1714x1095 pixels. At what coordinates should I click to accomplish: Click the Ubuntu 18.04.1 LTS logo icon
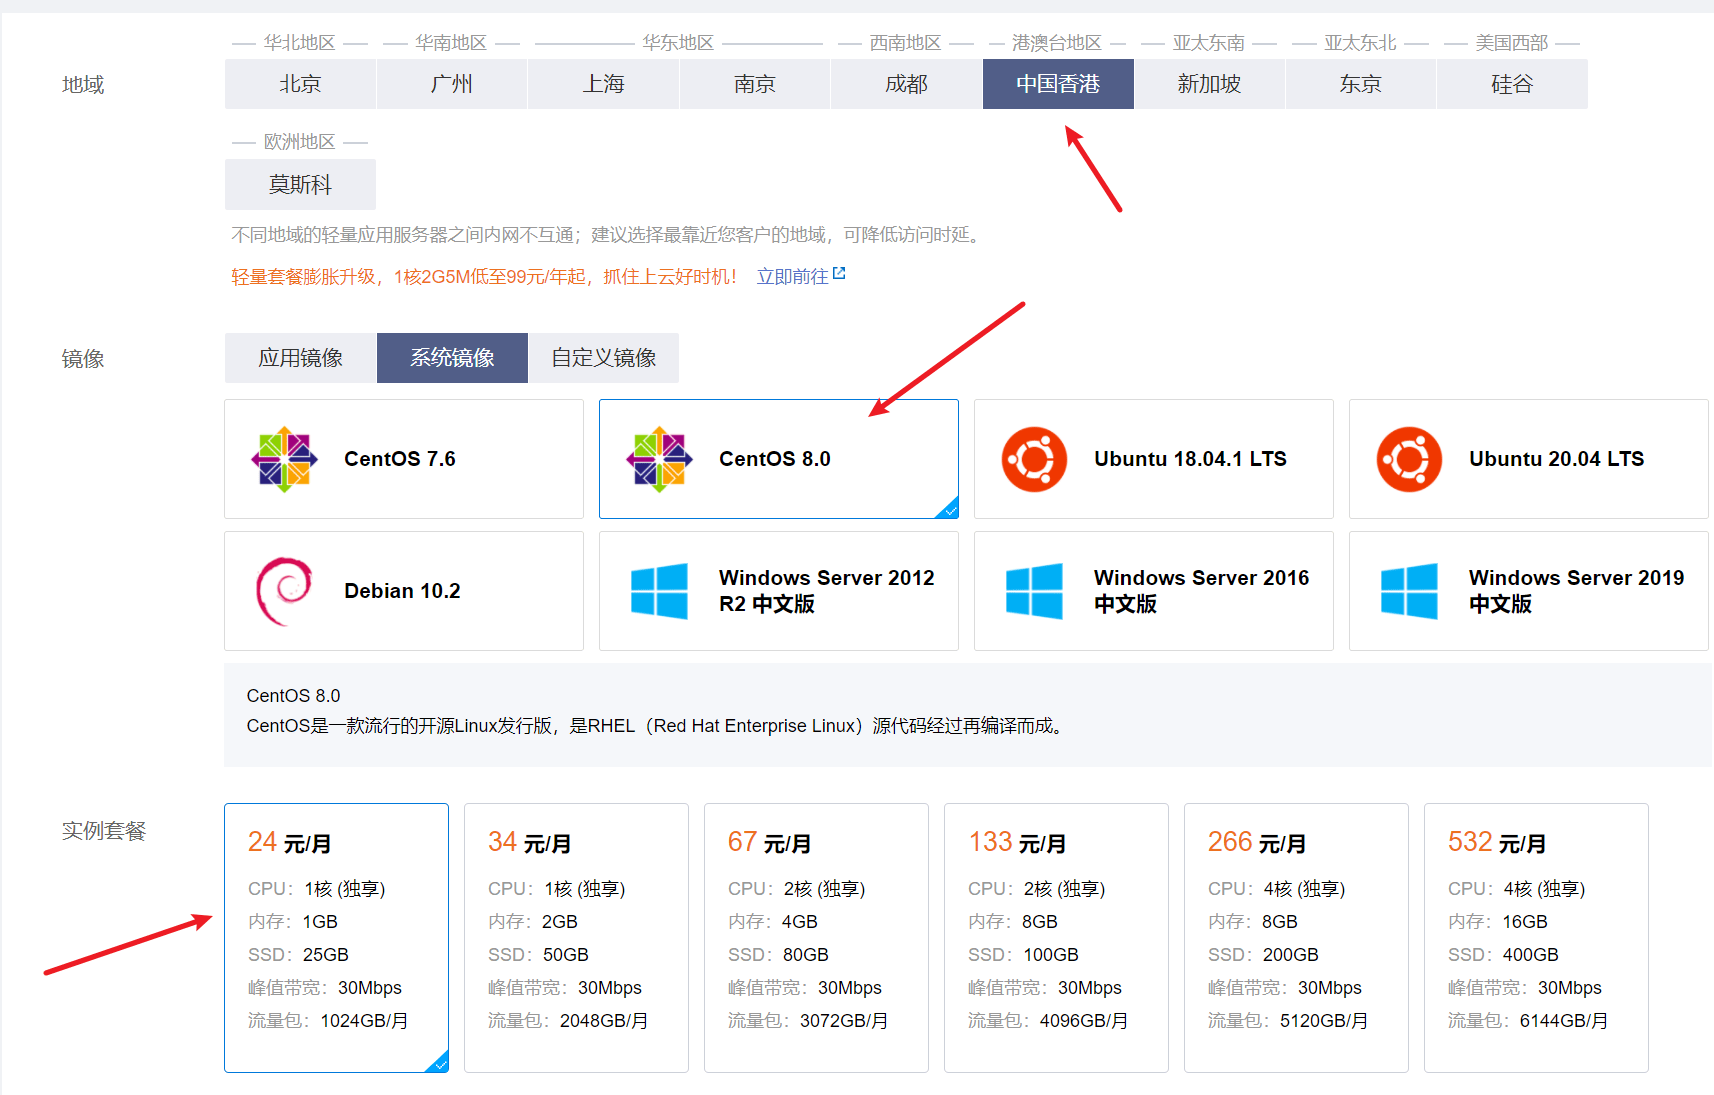coord(1034,459)
